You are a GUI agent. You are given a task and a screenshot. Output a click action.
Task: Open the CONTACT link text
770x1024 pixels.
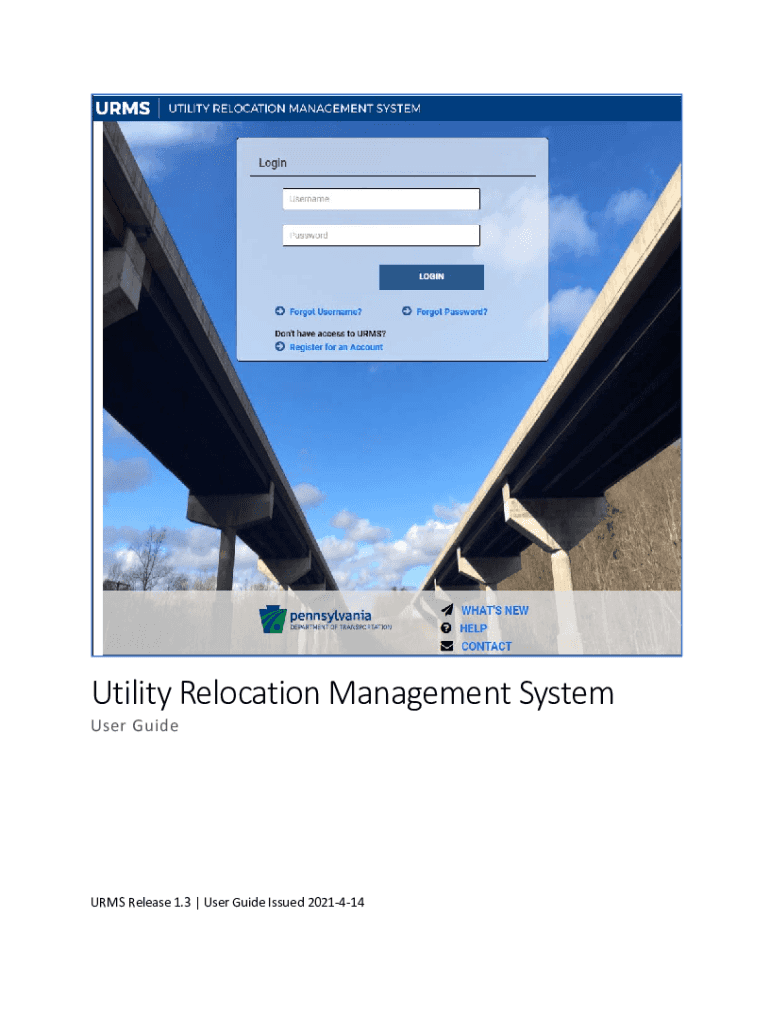(x=486, y=646)
